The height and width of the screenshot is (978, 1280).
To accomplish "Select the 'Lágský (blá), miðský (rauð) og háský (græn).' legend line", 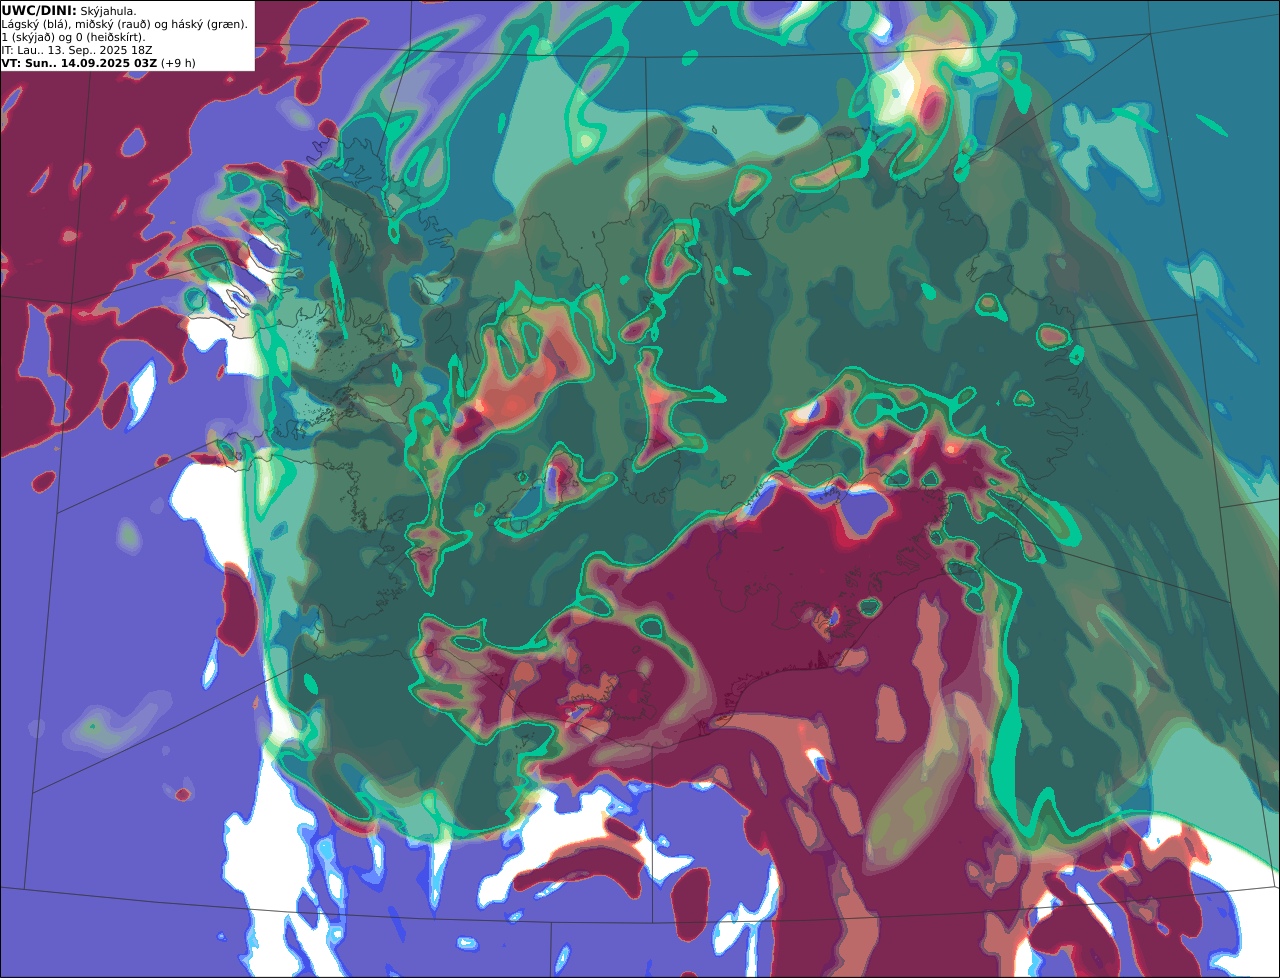I will click(125, 24).
